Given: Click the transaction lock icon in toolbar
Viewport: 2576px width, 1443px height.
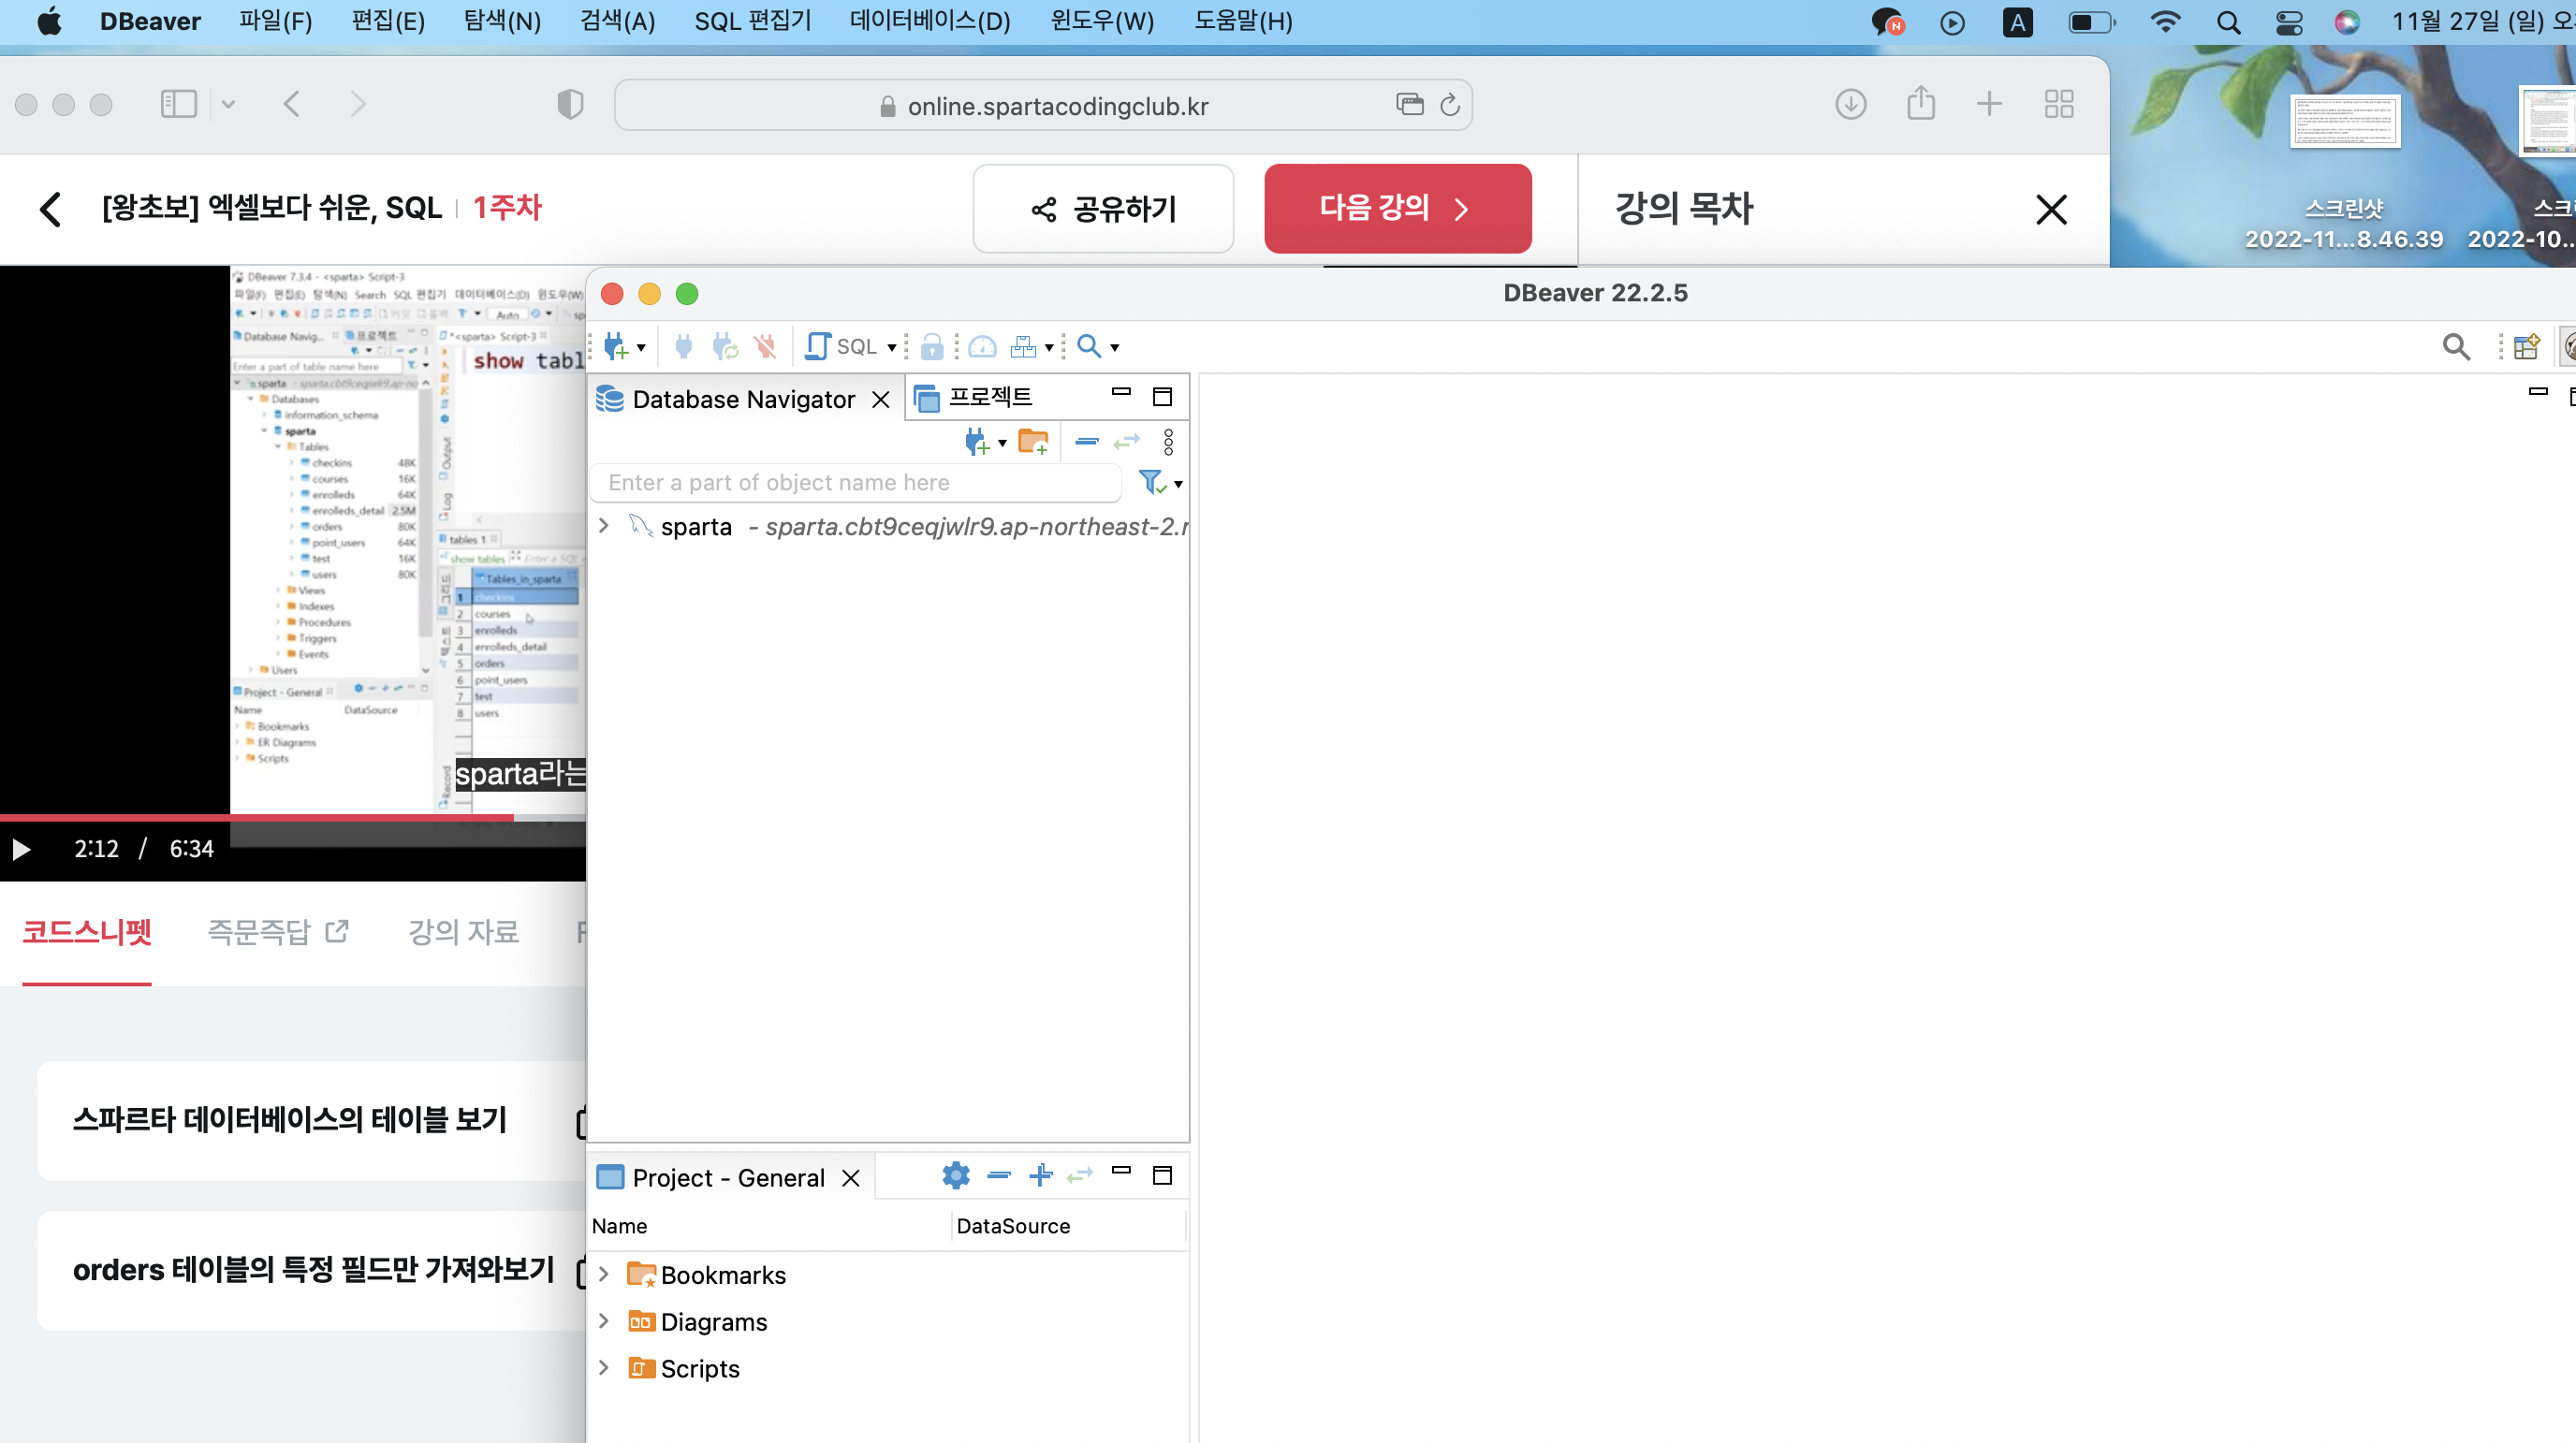Looking at the screenshot, I should tap(932, 346).
